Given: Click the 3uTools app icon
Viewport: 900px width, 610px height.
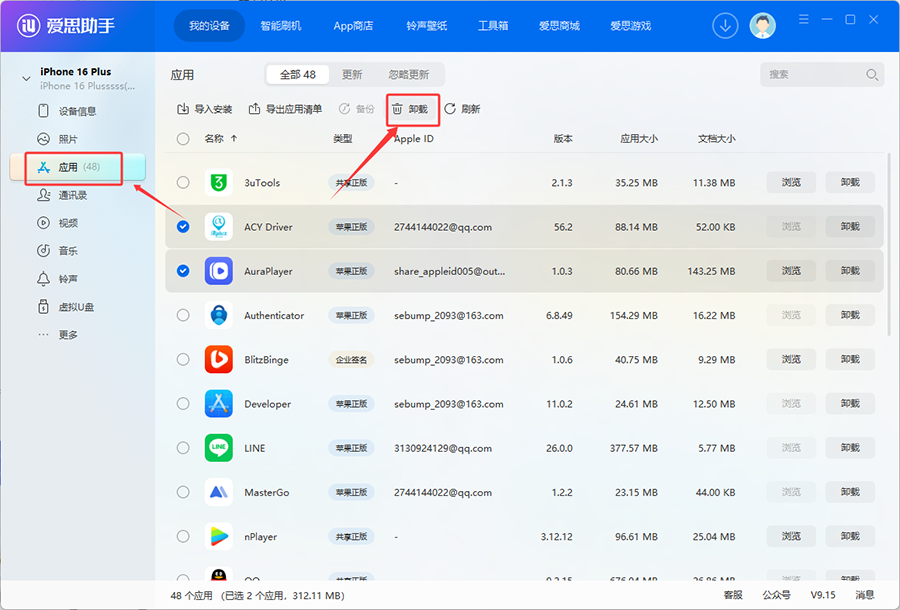Looking at the screenshot, I should [219, 182].
